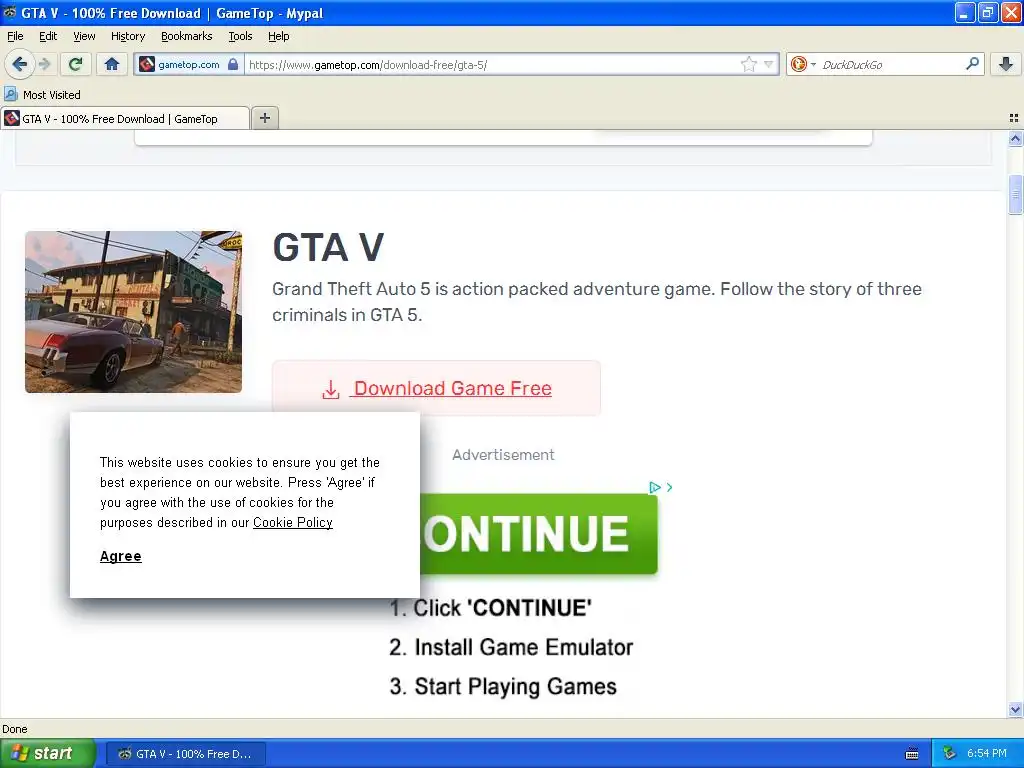Open a new tab with the plus button
Image resolution: width=1024 pixels, height=768 pixels.
pyautogui.click(x=264, y=118)
